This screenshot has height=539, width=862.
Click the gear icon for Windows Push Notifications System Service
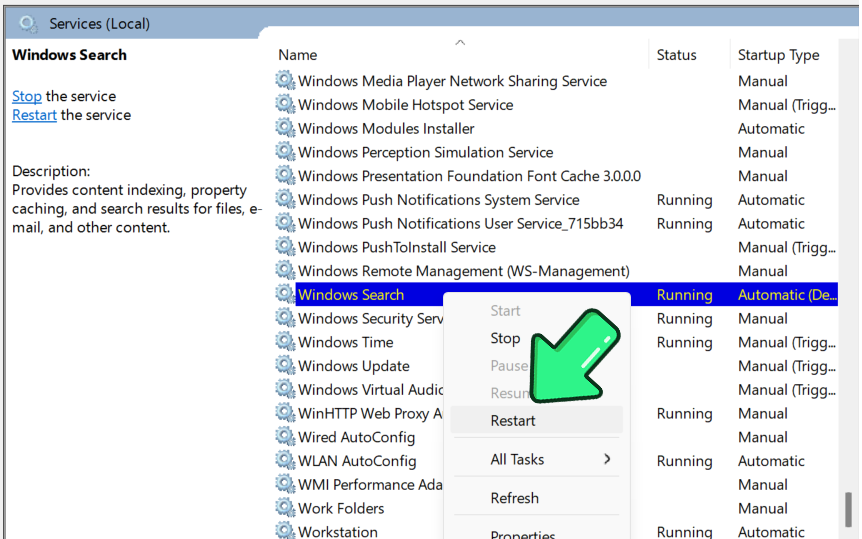[x=285, y=199]
